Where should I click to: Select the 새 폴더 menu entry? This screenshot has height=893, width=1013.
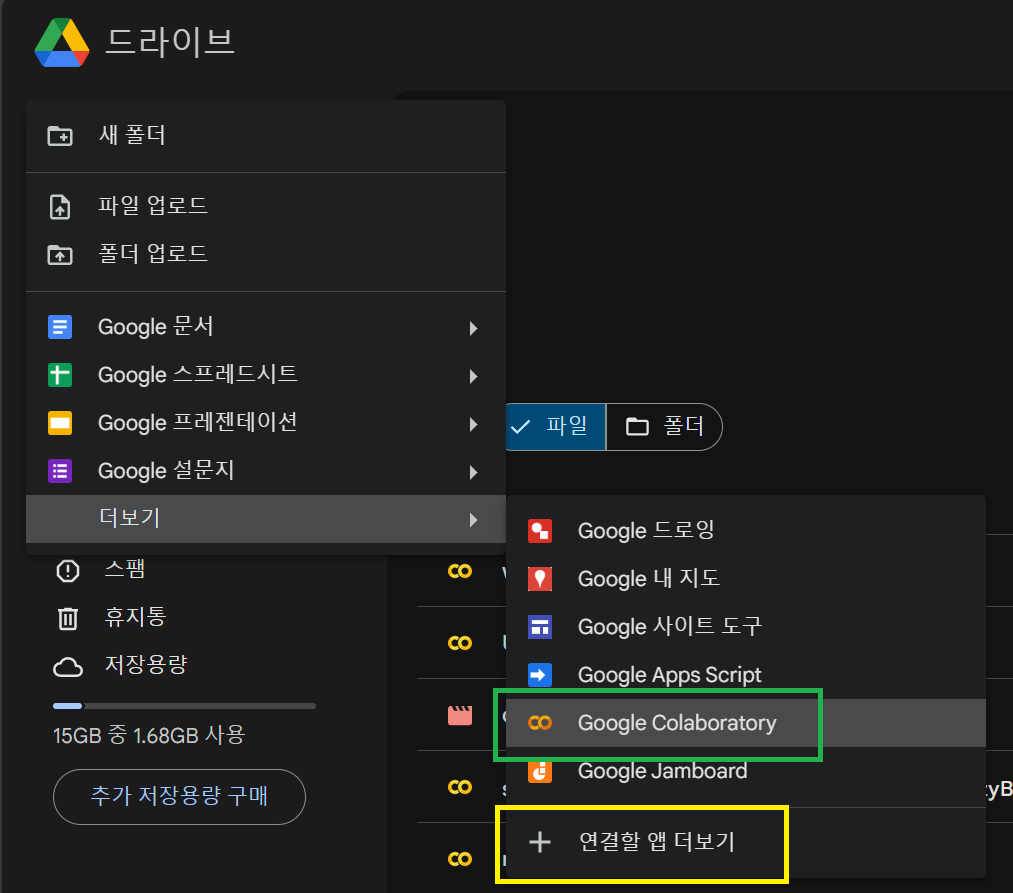[x=266, y=136]
